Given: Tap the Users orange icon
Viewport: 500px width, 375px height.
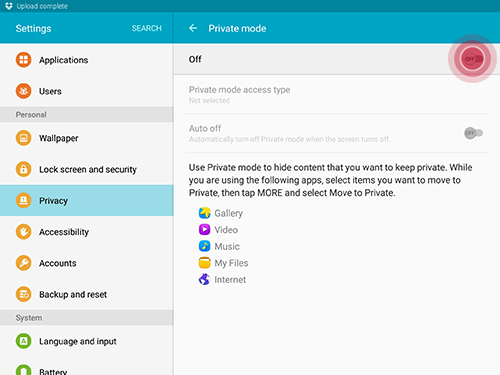Looking at the screenshot, I should click(x=23, y=91).
